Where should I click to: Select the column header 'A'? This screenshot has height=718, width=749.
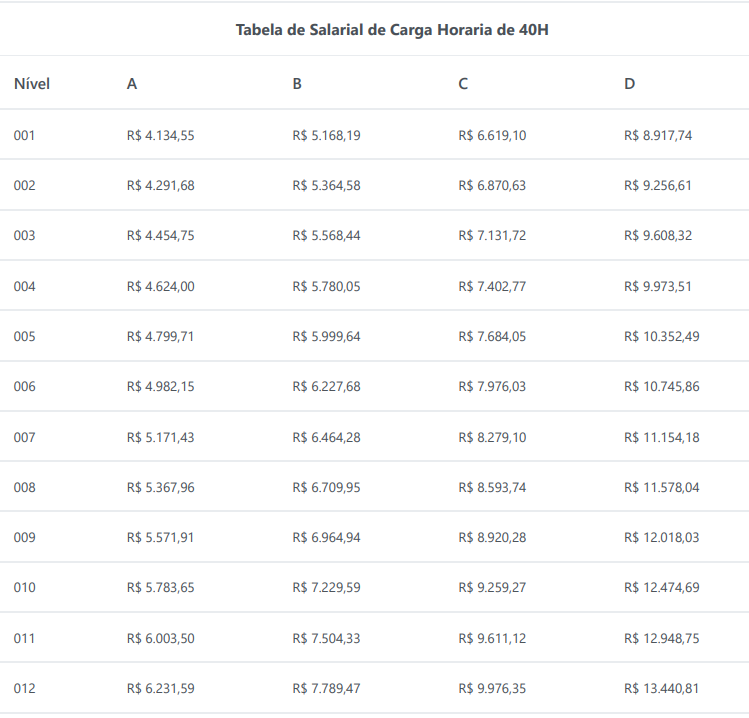132,84
